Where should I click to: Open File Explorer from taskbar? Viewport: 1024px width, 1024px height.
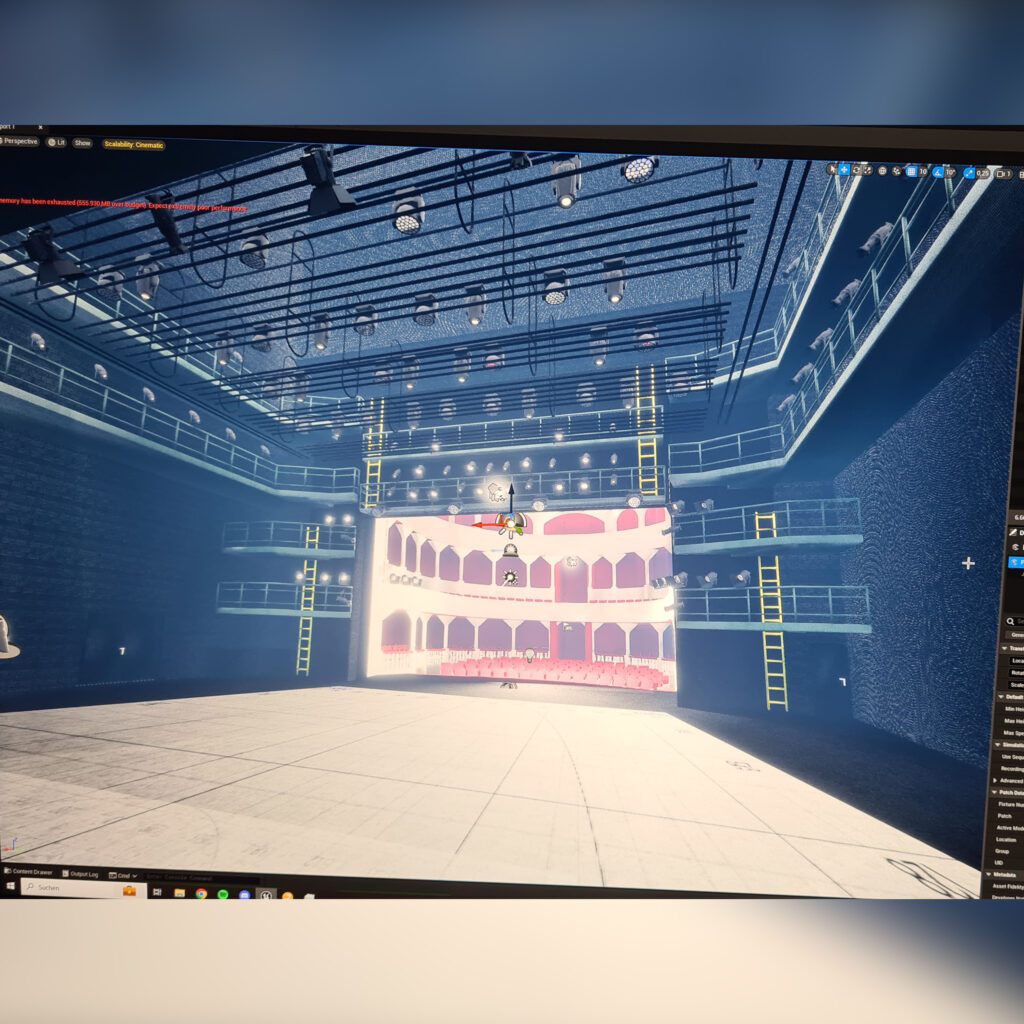(x=180, y=893)
